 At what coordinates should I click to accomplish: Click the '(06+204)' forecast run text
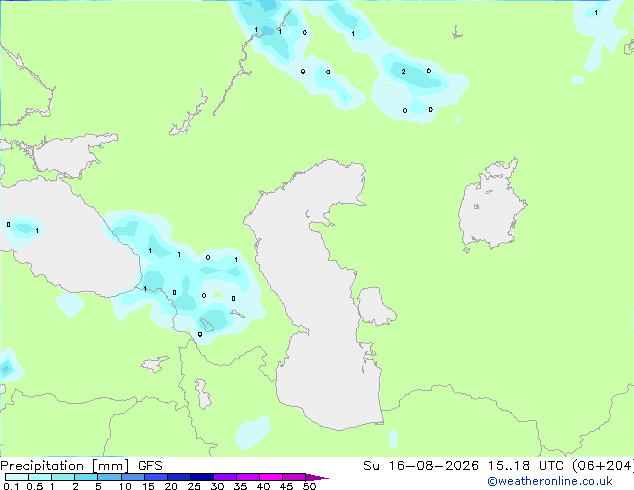point(603,466)
